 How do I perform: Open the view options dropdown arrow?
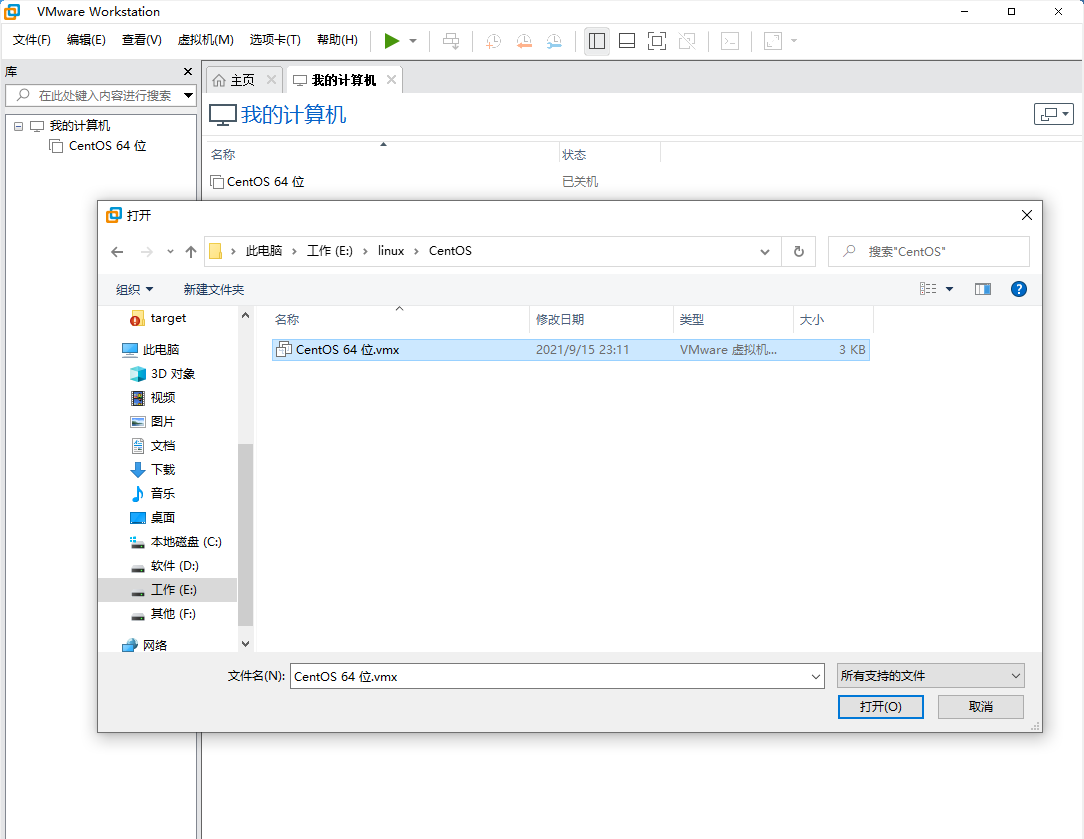pos(949,289)
